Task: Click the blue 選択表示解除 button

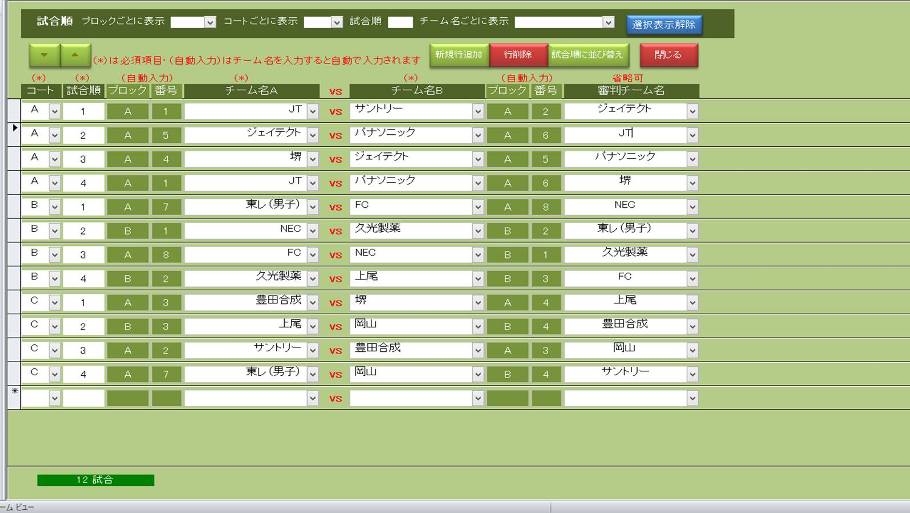Action: tap(664, 24)
